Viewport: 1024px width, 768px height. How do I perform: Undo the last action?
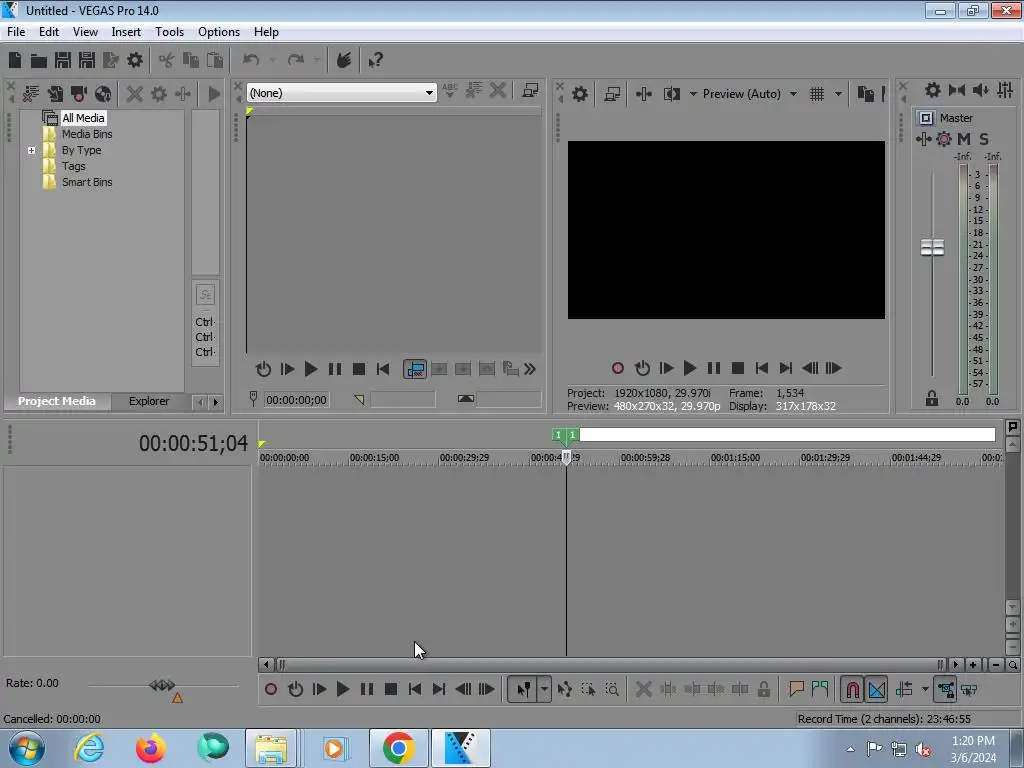click(x=251, y=60)
